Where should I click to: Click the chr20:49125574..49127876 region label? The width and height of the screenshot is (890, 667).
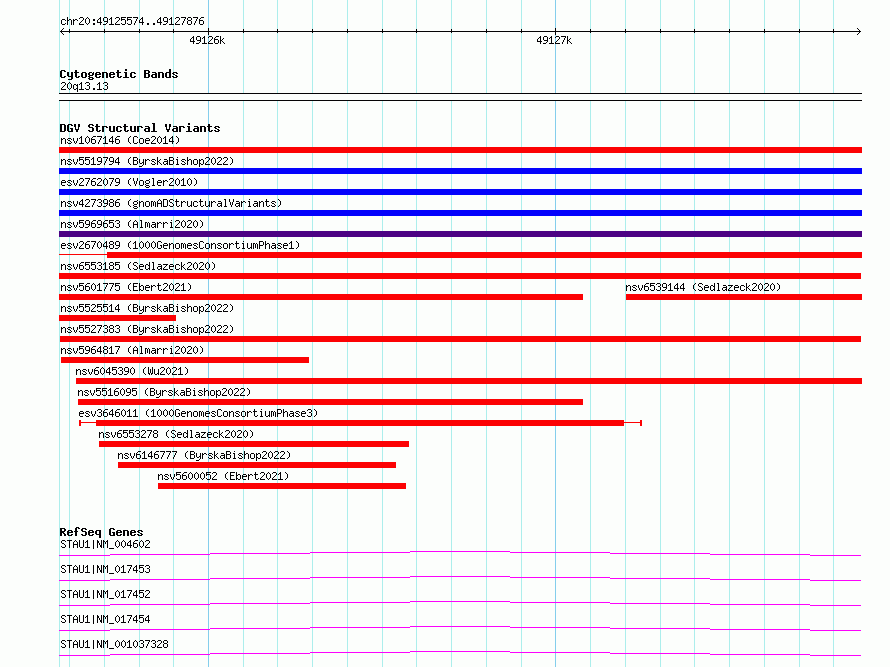(132, 21)
